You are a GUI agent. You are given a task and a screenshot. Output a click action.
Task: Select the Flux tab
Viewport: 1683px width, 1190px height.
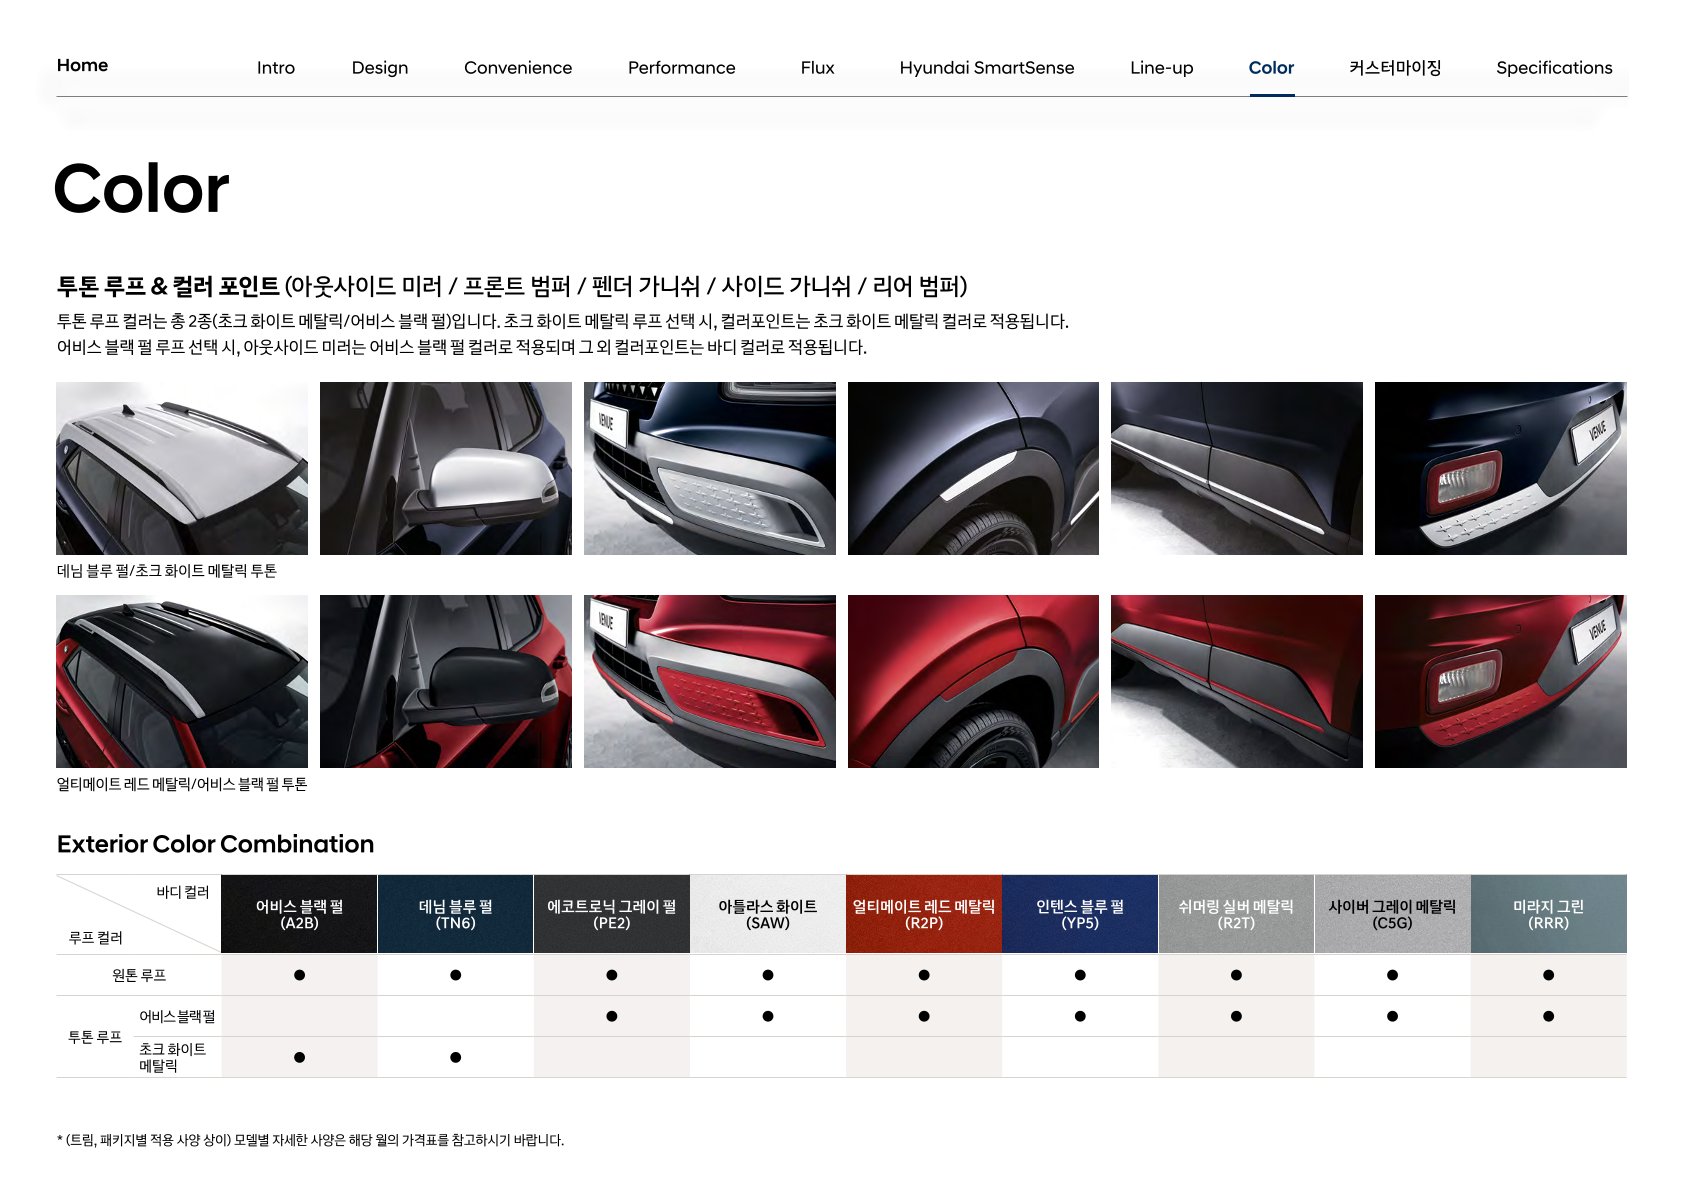point(817,68)
